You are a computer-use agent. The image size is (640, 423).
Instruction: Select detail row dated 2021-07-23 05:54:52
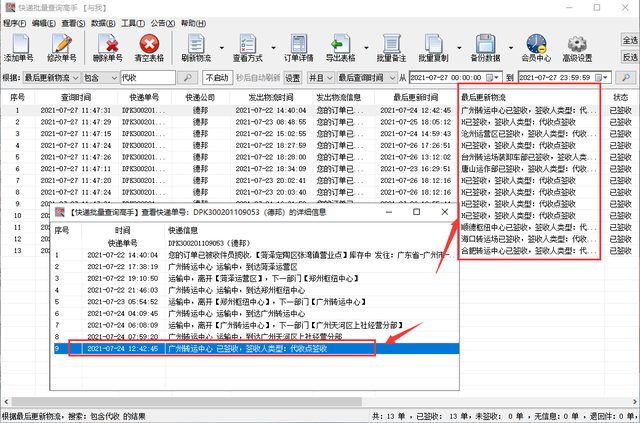256,302
